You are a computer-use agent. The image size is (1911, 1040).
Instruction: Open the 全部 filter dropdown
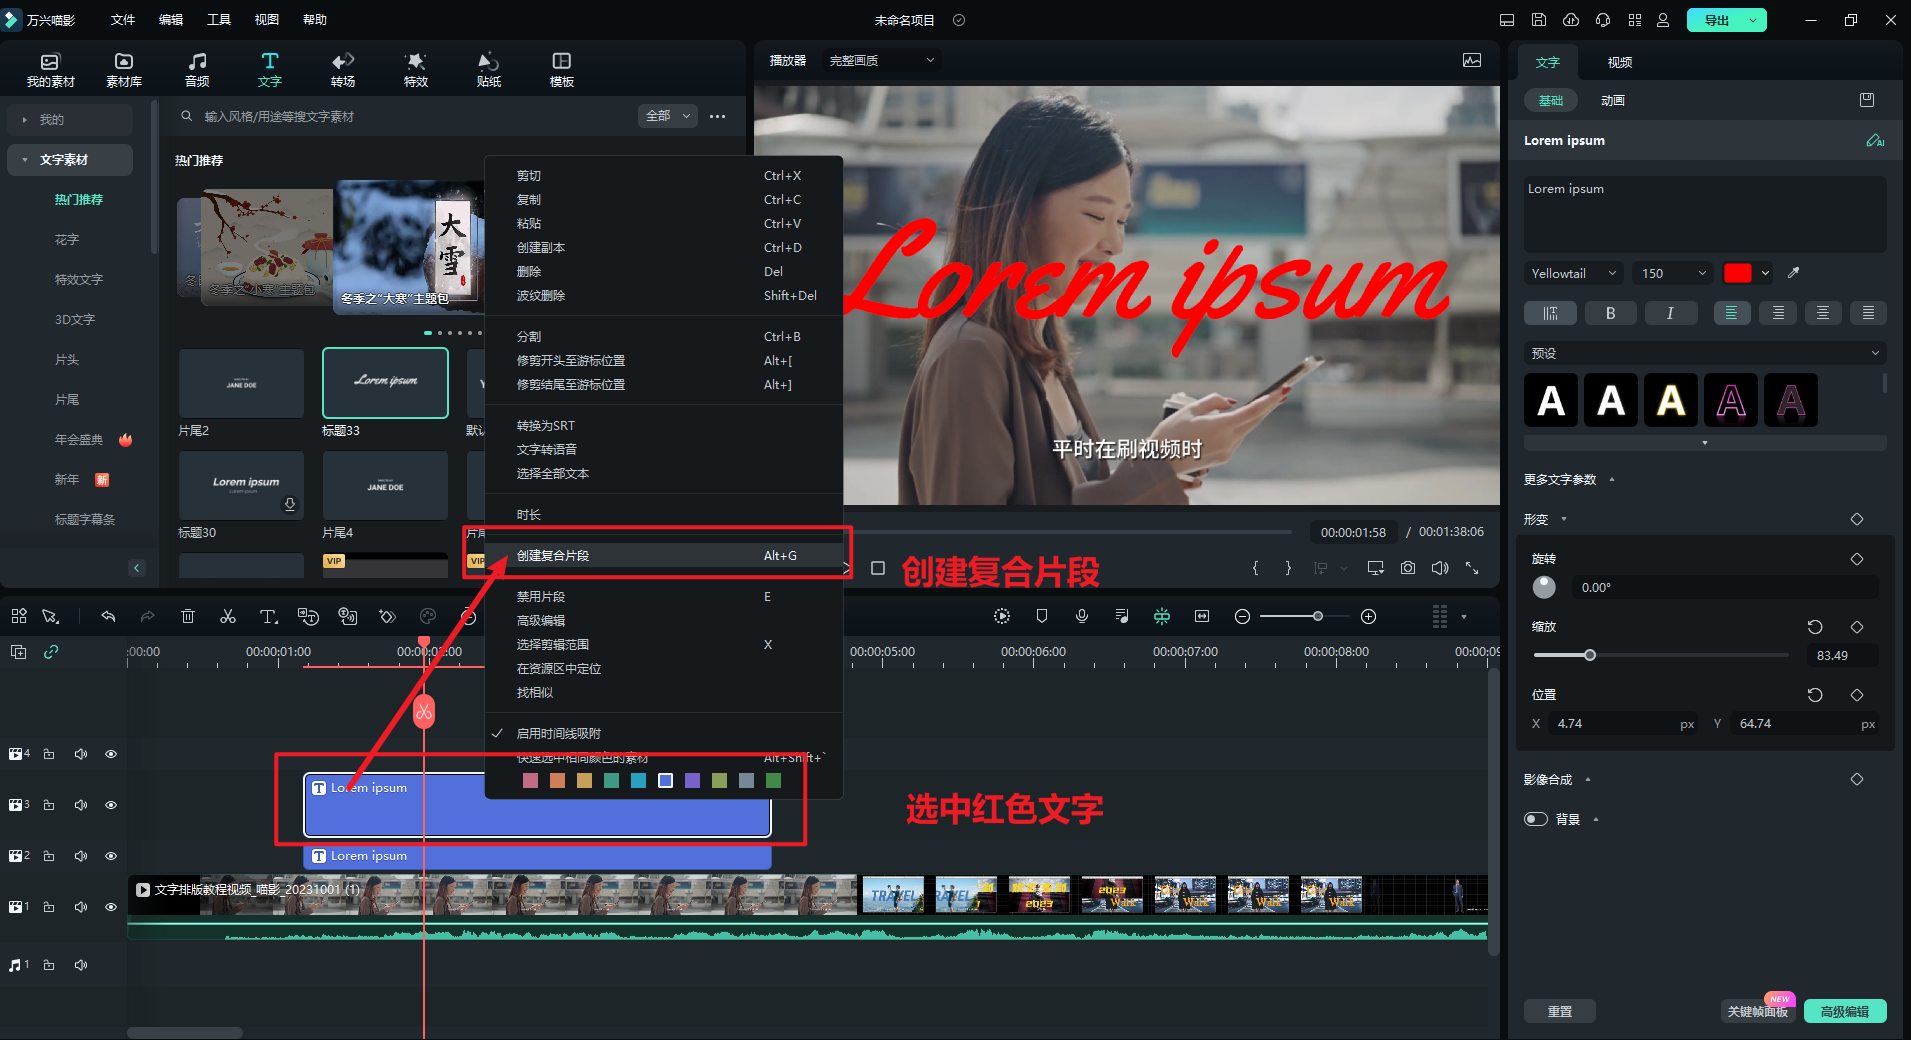point(667,116)
